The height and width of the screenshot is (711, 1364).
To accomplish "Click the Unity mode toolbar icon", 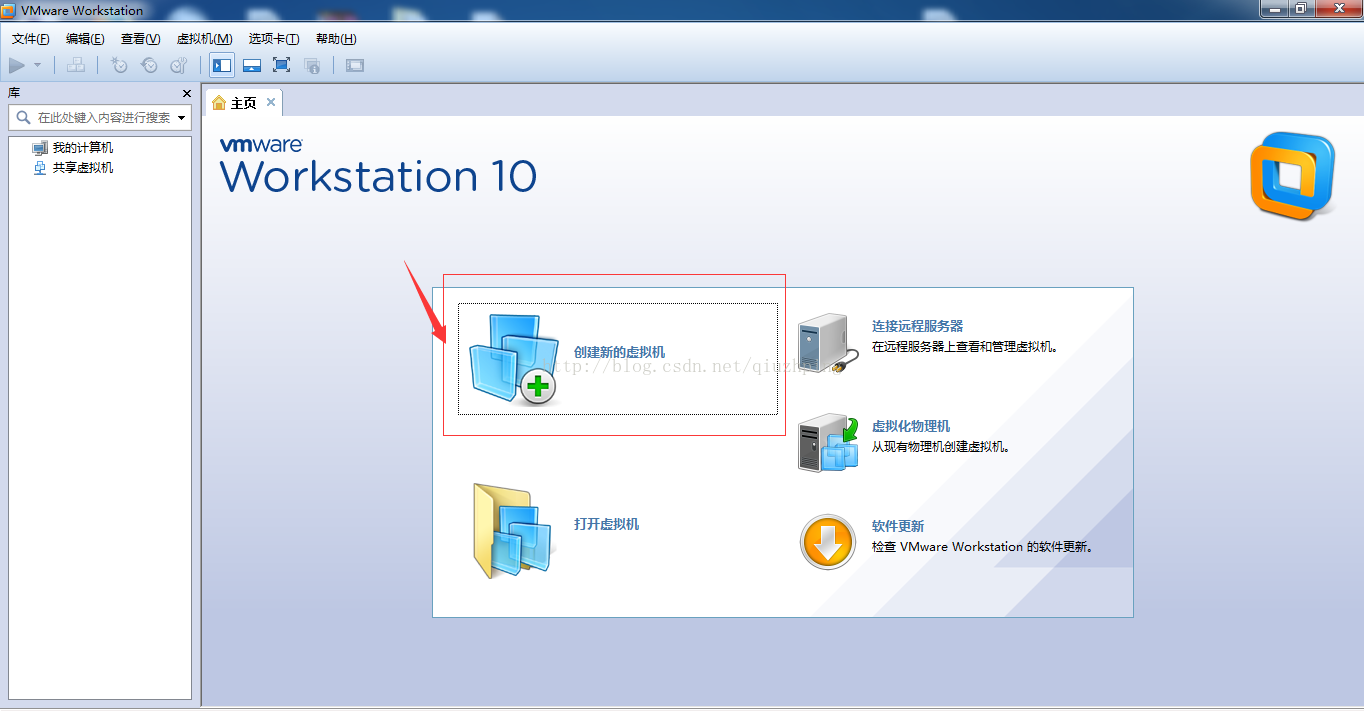I will coord(312,65).
